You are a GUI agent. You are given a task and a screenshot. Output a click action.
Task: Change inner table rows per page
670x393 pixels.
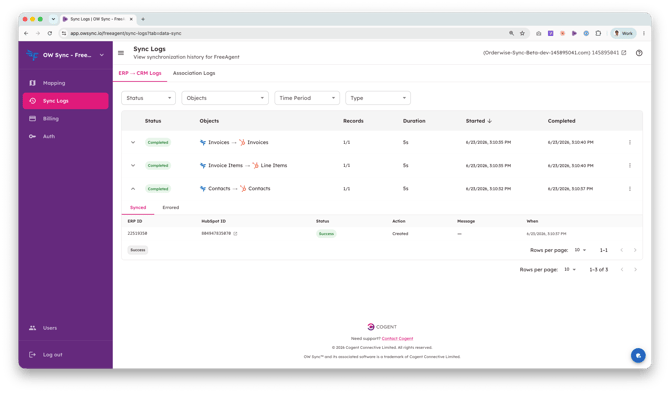click(580, 250)
